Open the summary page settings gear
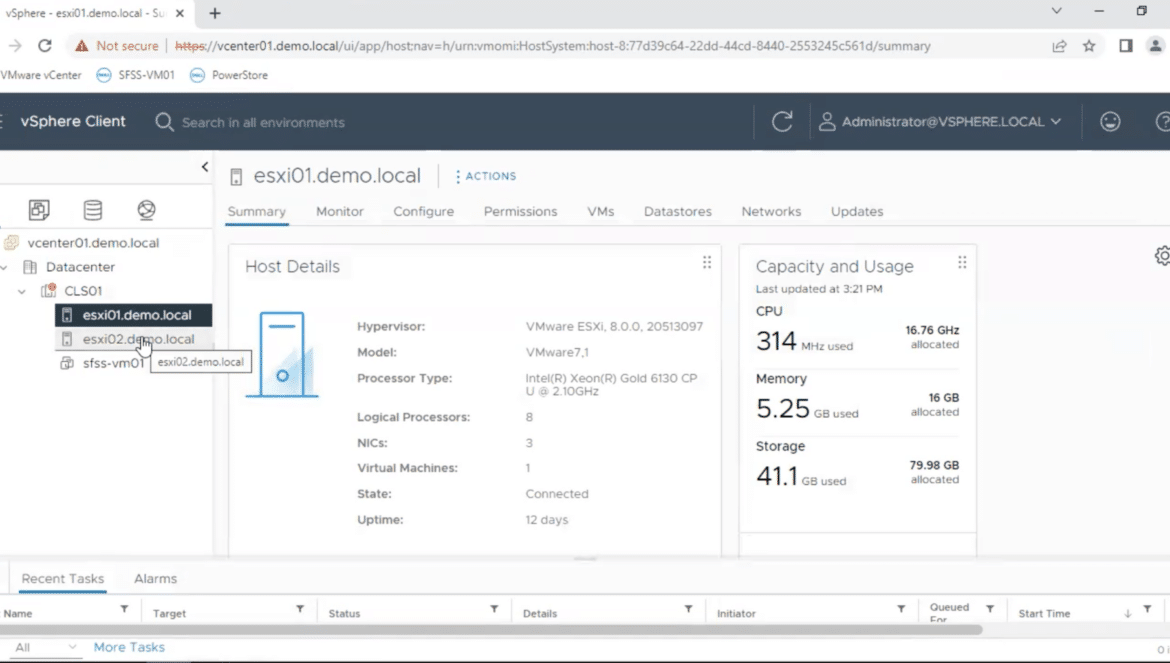Screen dimensions: 1170x663 pos(1163,256)
